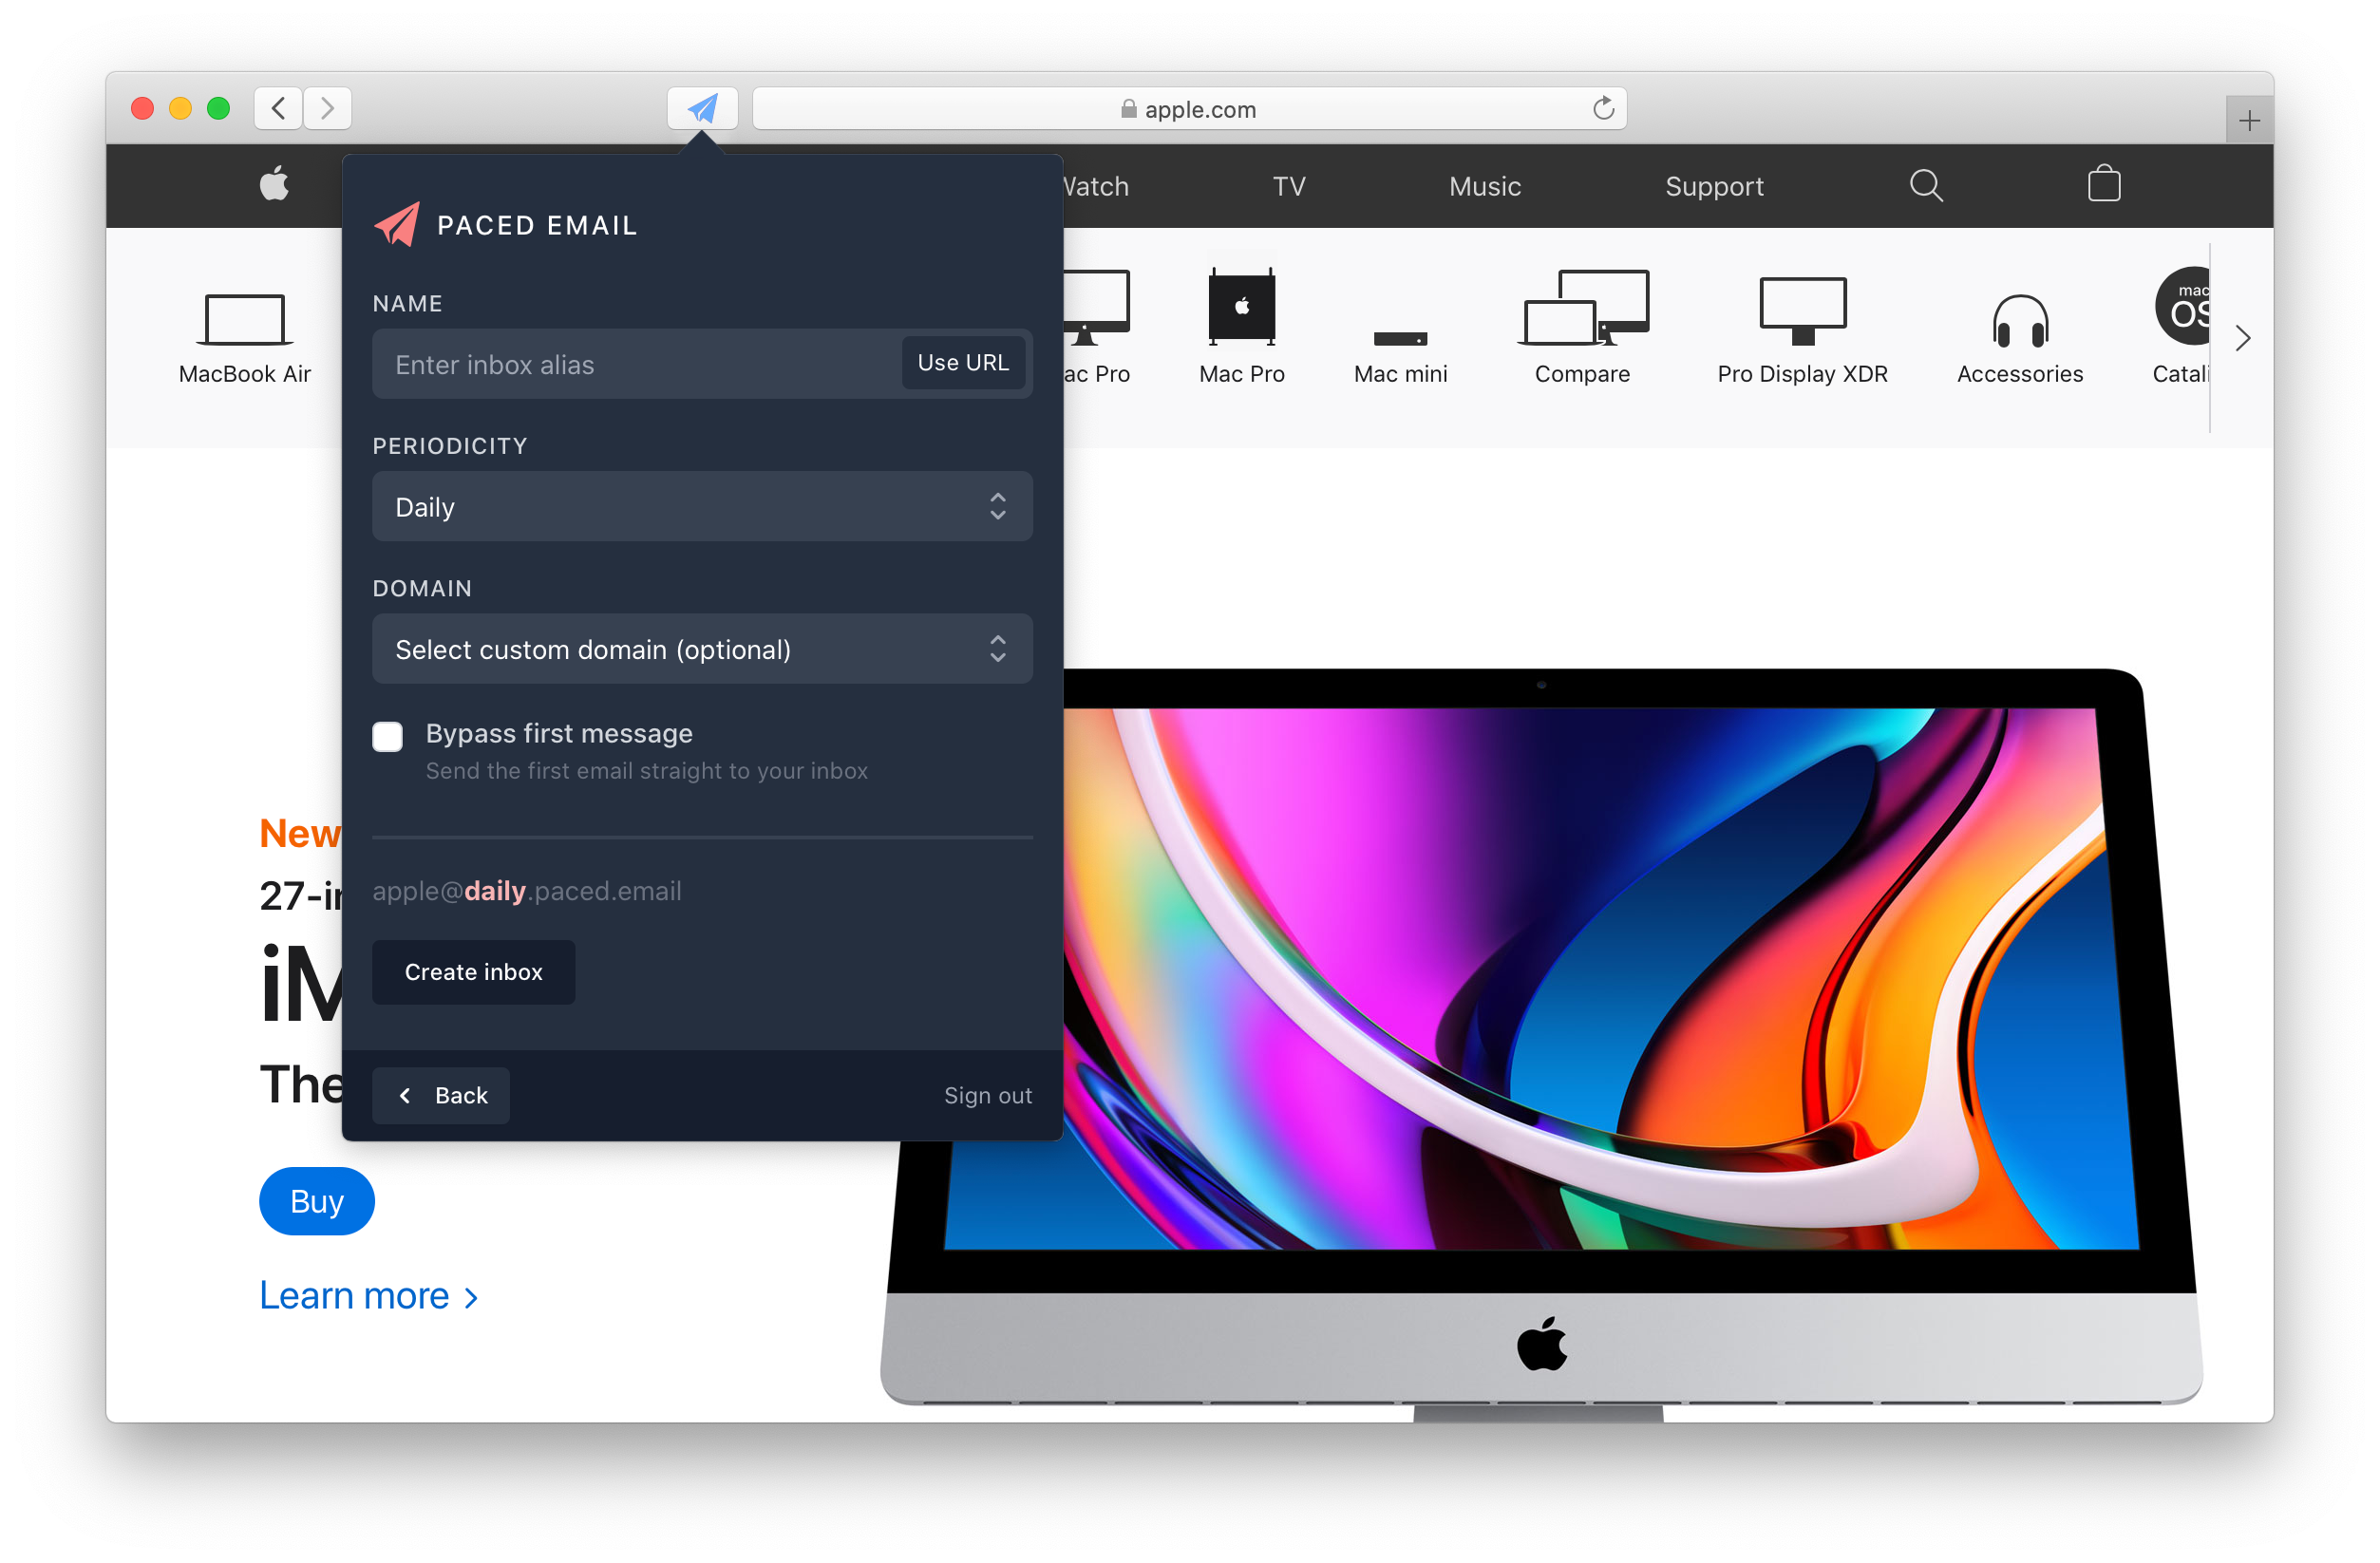Close the Safari window with red button
The height and width of the screenshot is (1563, 2380).
pos(142,108)
